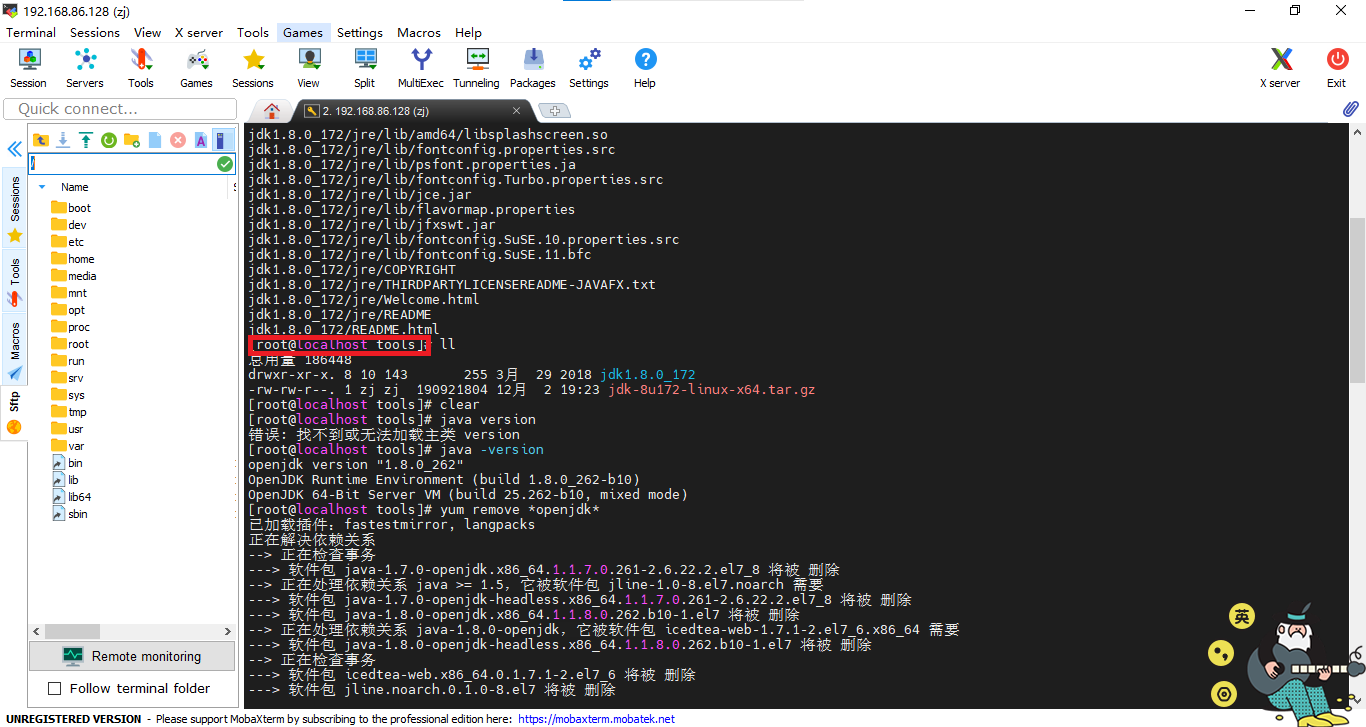Launch MultiExec mode
This screenshot has width=1366, height=727.
(x=420, y=68)
